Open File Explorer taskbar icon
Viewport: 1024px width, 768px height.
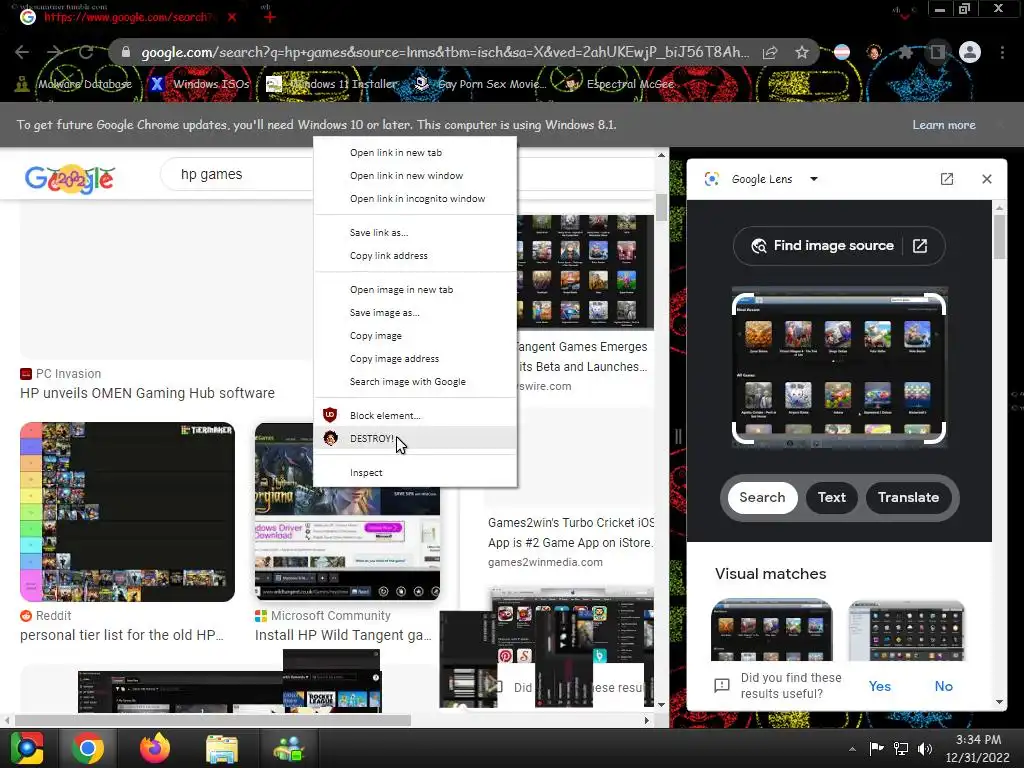point(222,748)
